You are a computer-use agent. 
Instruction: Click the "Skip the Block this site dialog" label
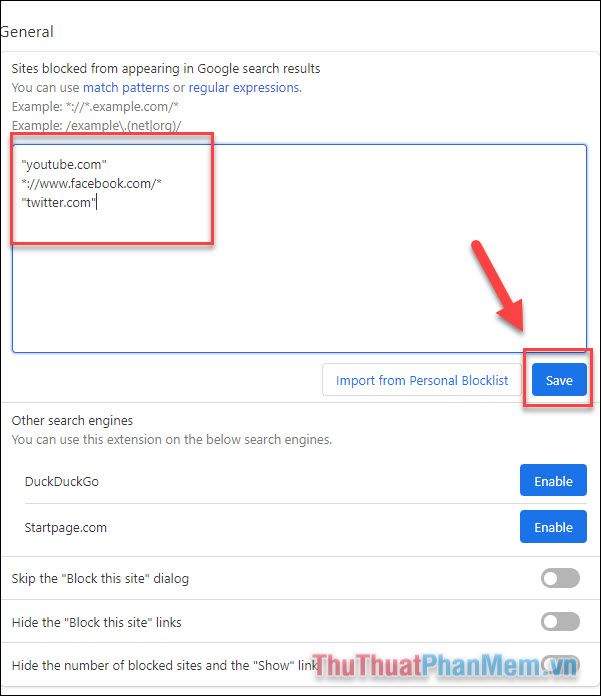tap(100, 578)
